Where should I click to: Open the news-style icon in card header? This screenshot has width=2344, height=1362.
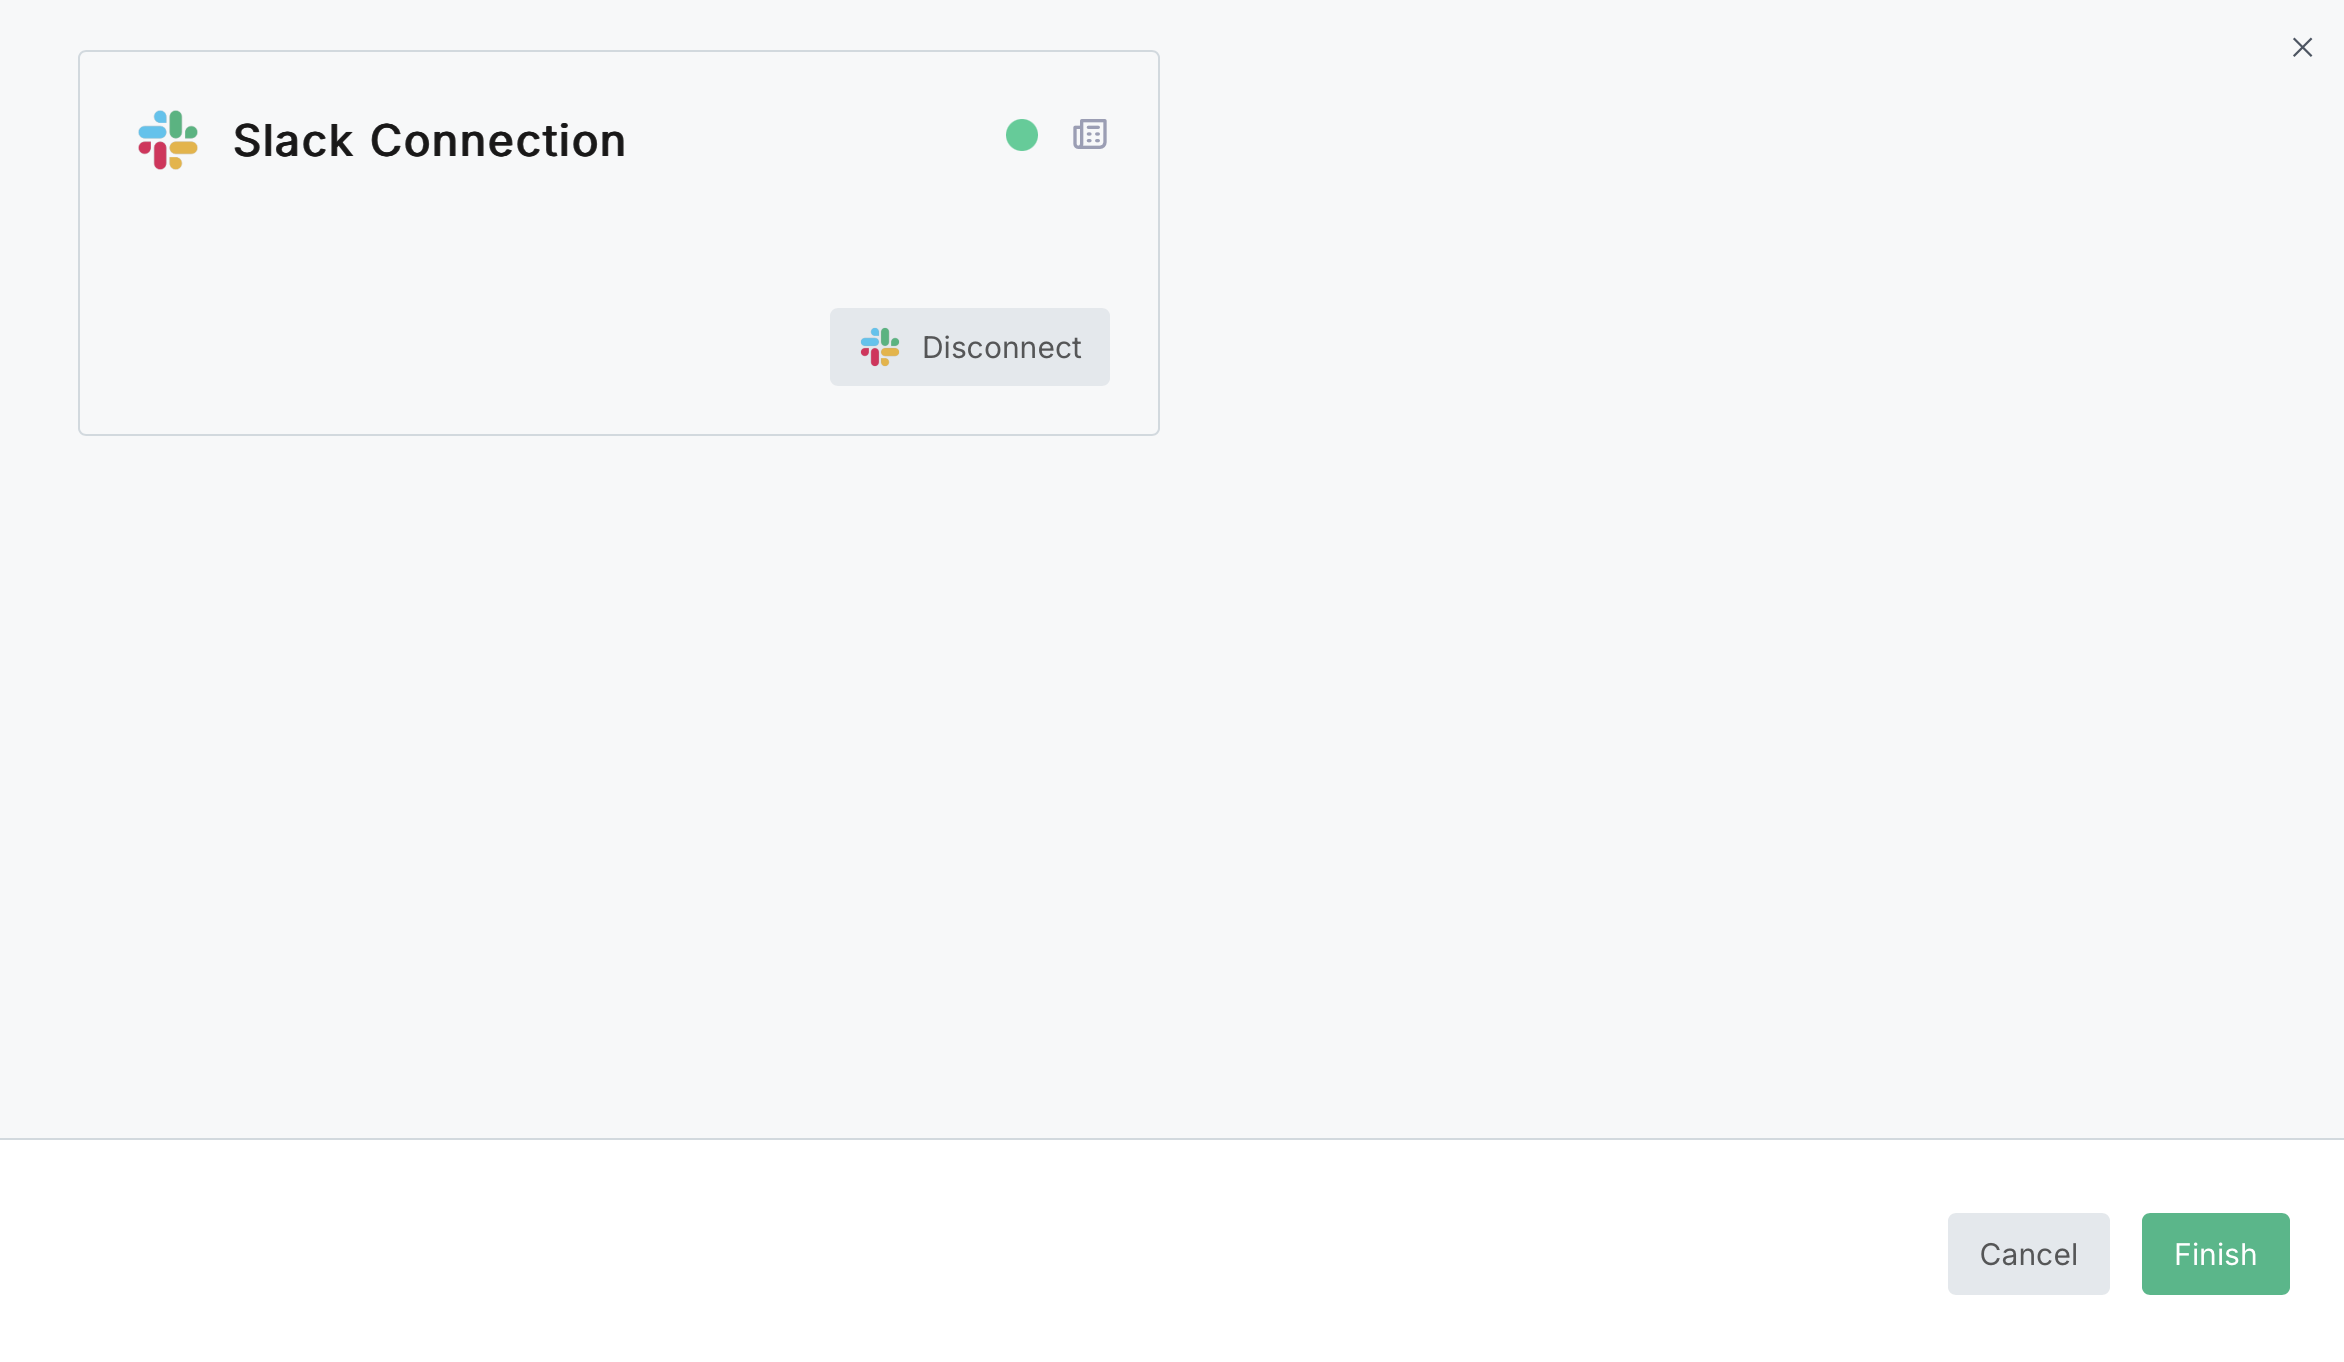tap(1089, 134)
